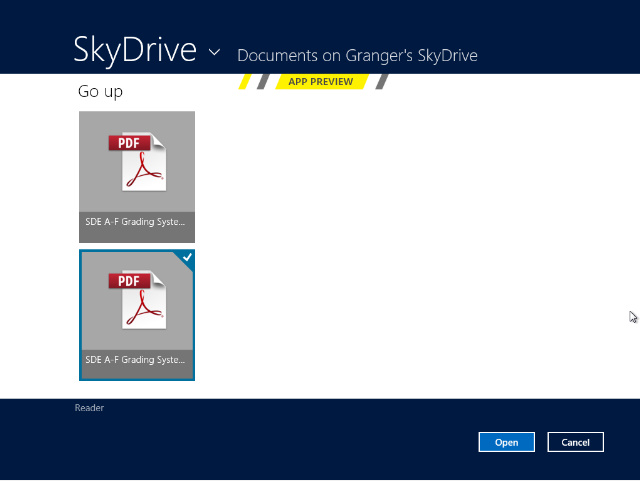Screen dimensions: 640x481
Task: Click the SkyDrive title heading
Action: click(135, 50)
